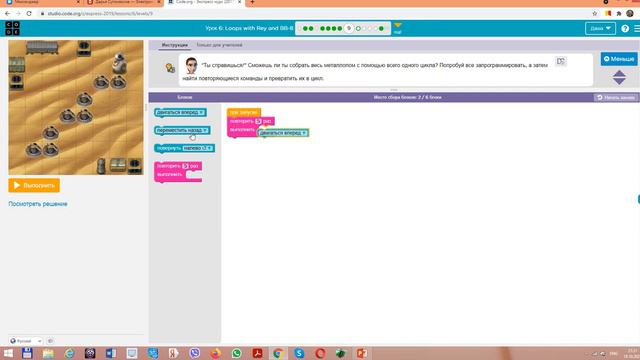640x360 pixels.
Task: Click the instructions resize handle
Action: pos(394,90)
